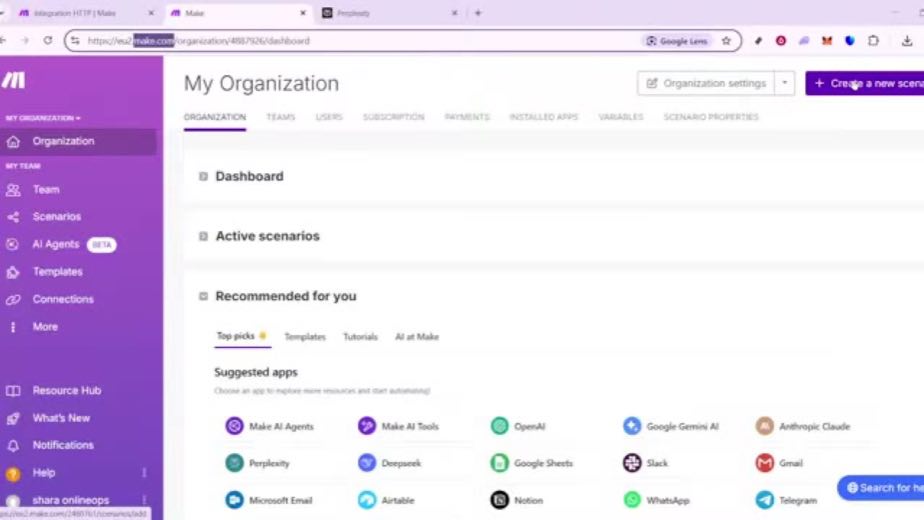Click the browser address bar URL

click(199, 41)
